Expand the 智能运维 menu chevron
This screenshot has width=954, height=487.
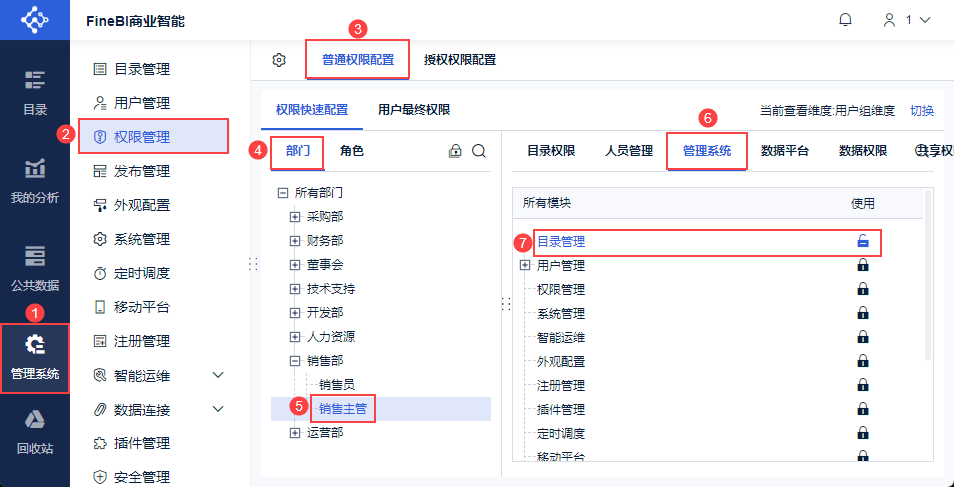219,376
